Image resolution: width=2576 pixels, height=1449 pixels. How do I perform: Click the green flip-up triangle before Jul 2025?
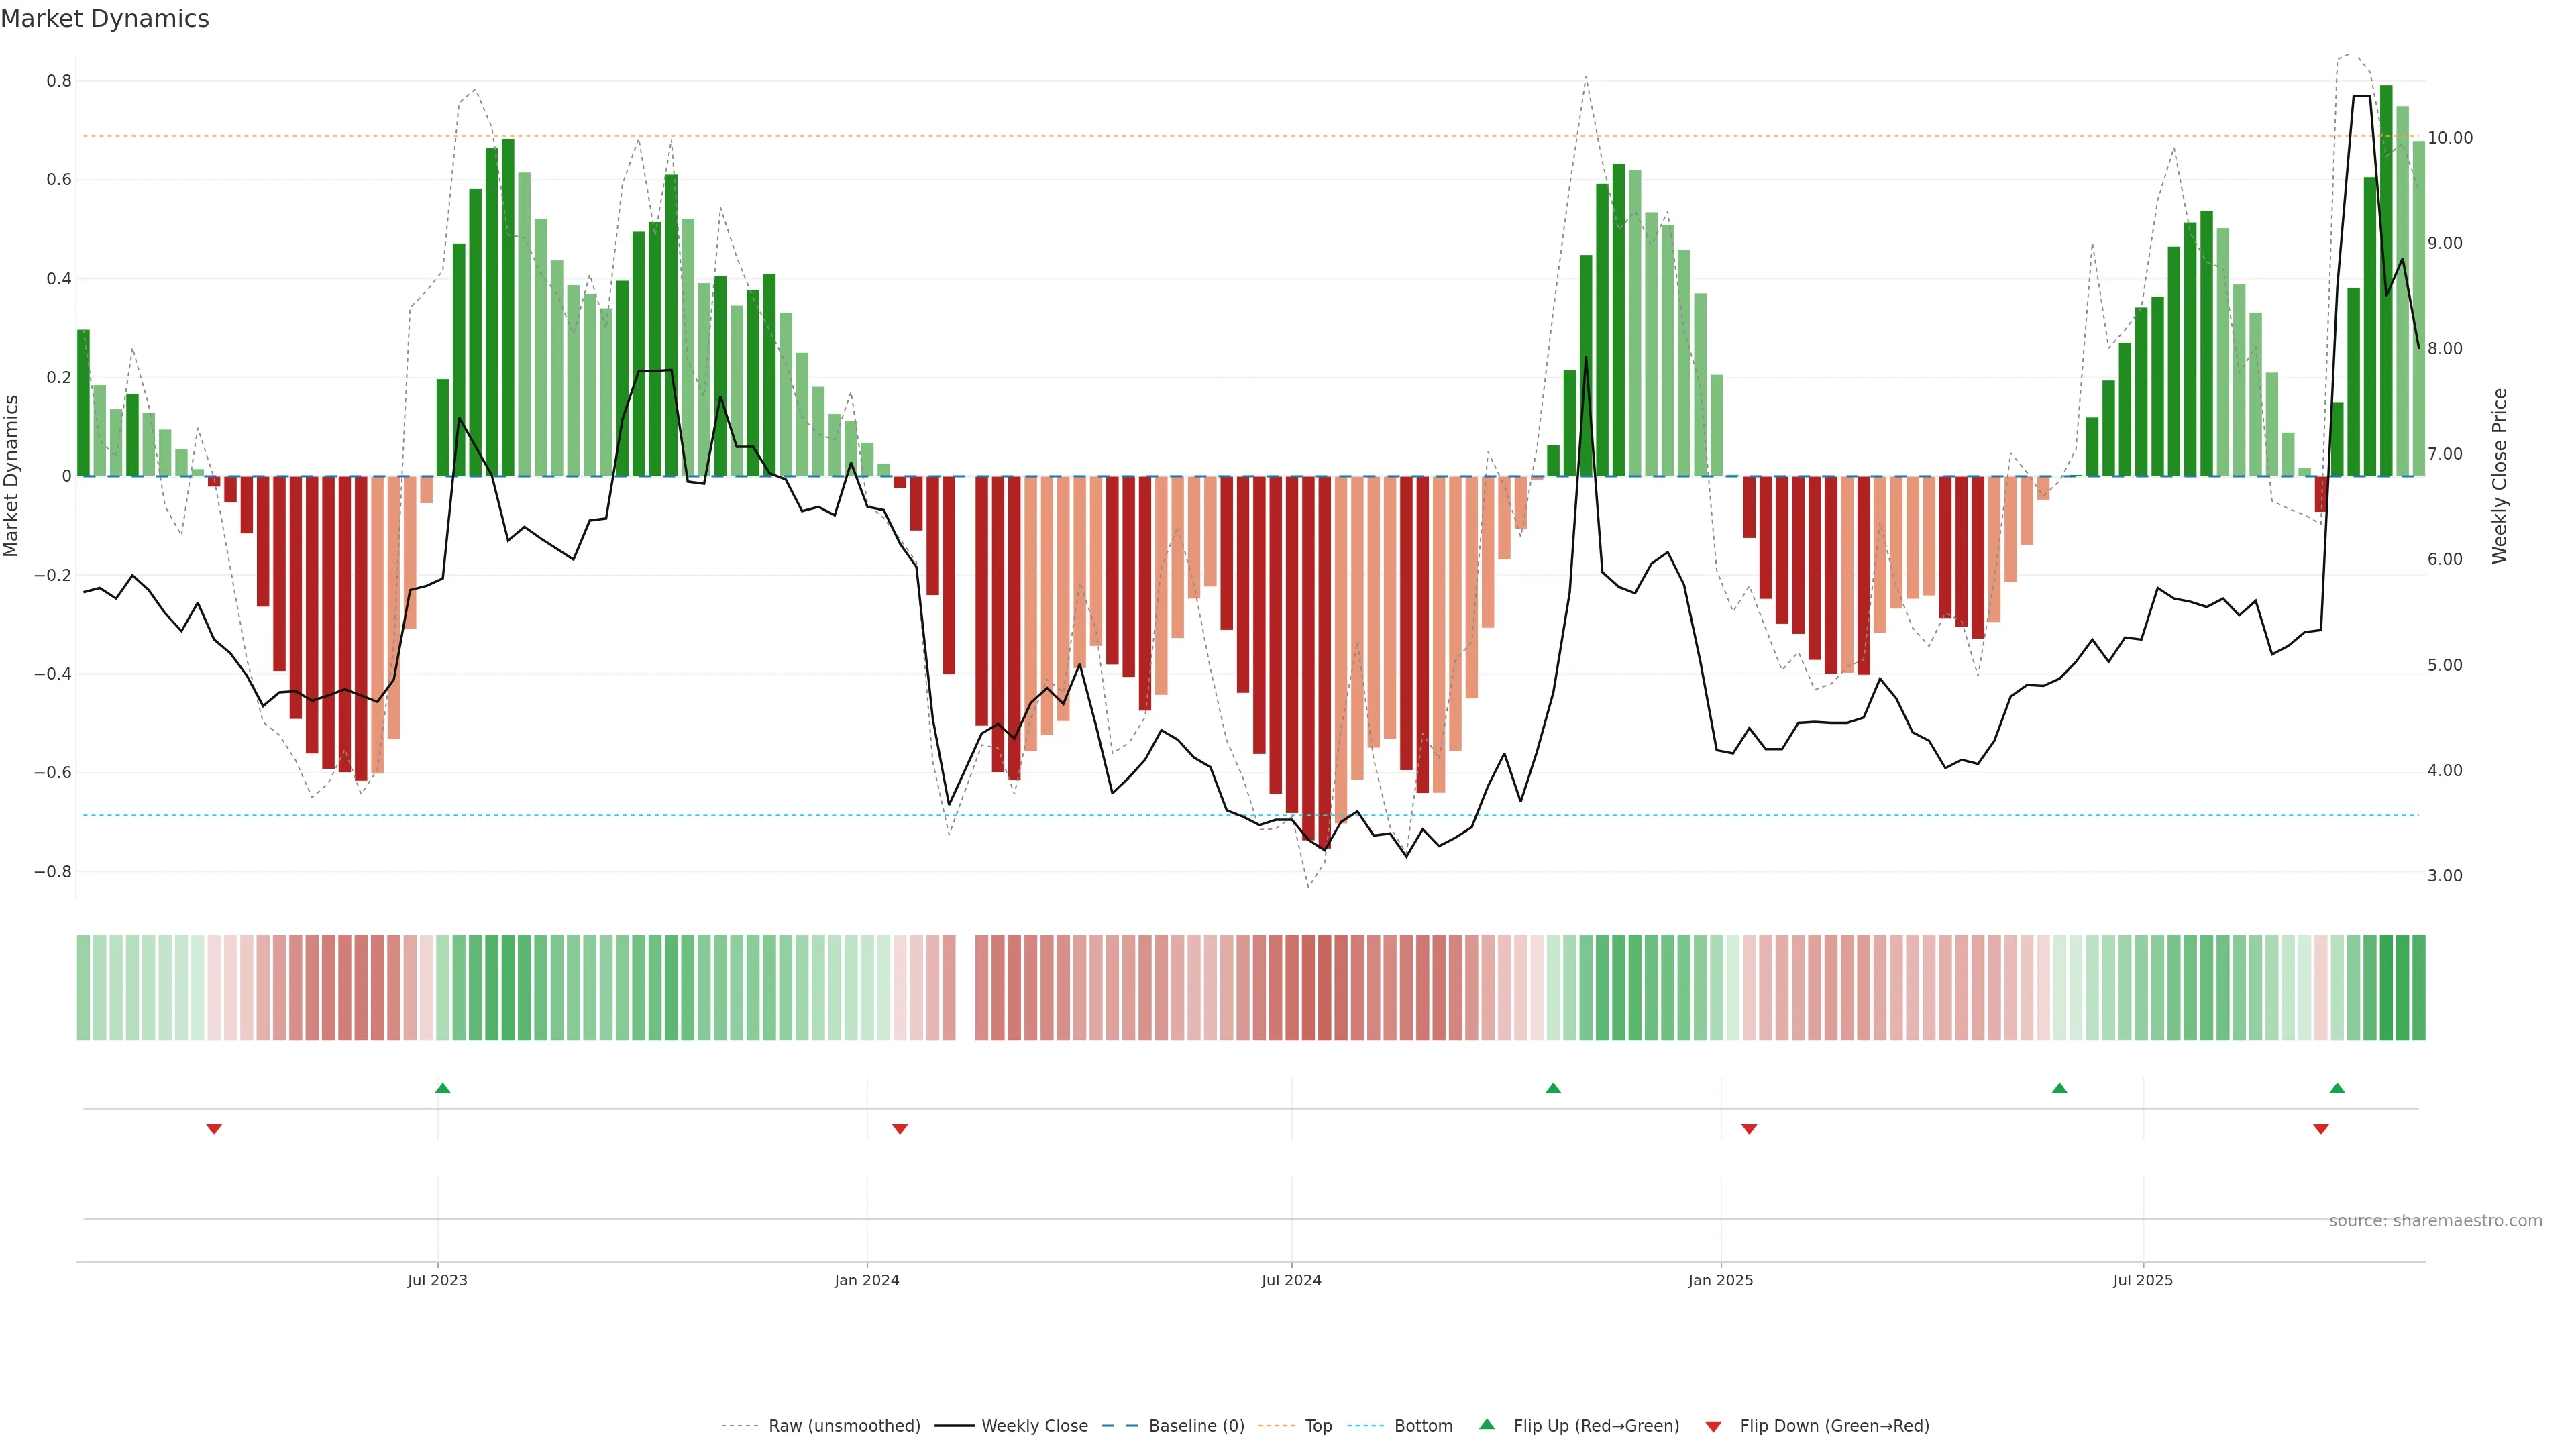2059,1088
